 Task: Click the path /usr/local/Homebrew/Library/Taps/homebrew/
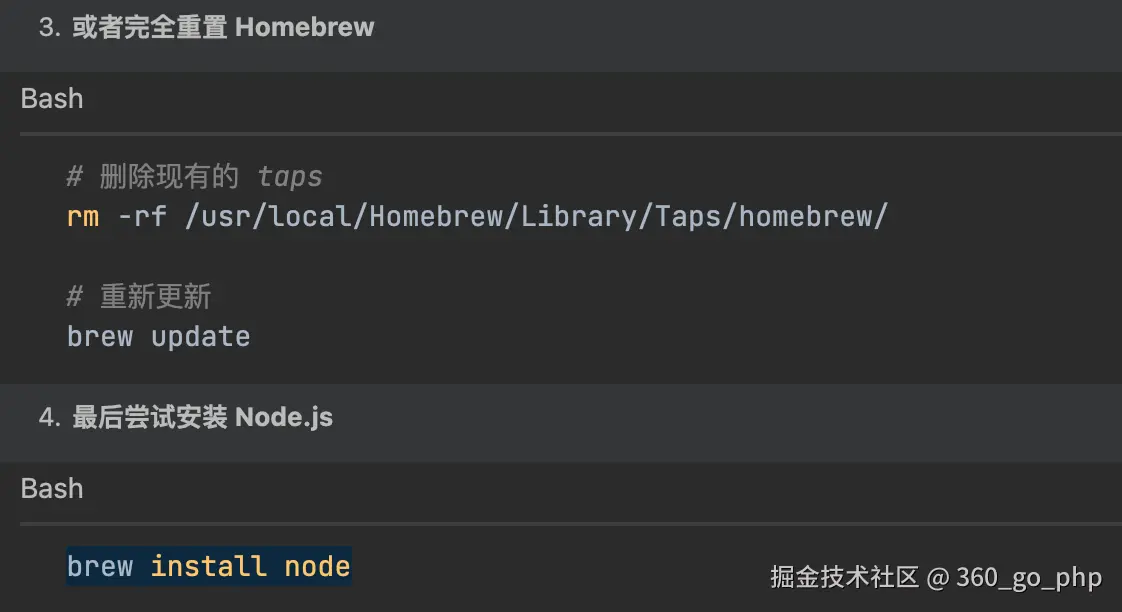536,216
